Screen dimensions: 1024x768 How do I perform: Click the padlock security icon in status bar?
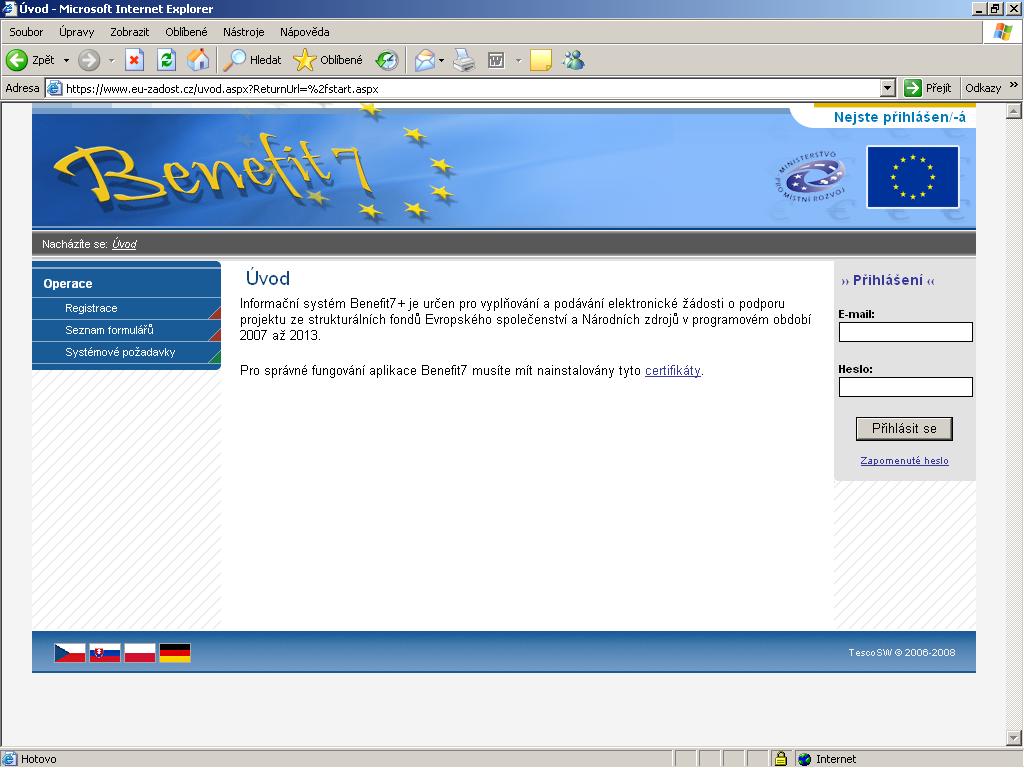[x=780, y=758]
